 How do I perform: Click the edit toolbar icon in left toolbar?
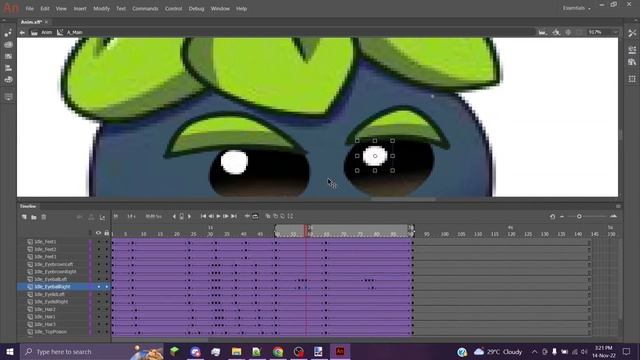point(8,97)
